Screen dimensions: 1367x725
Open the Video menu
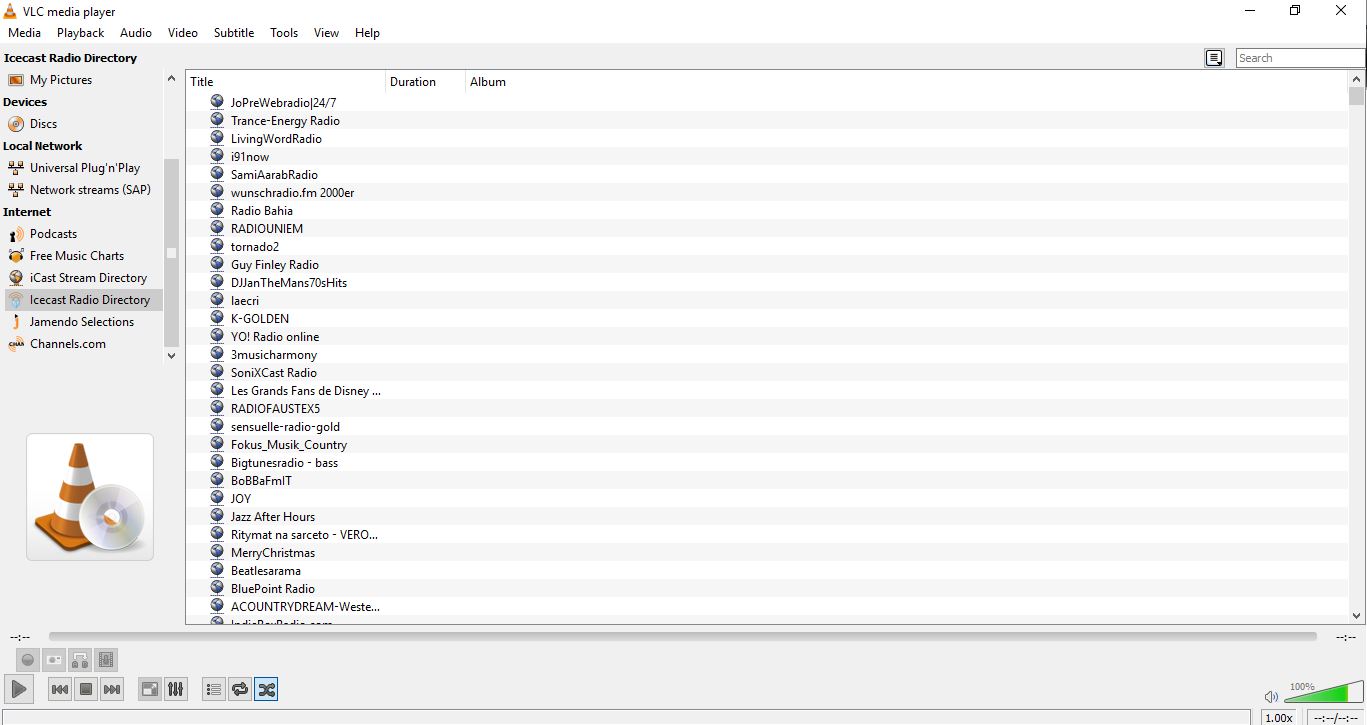point(183,33)
